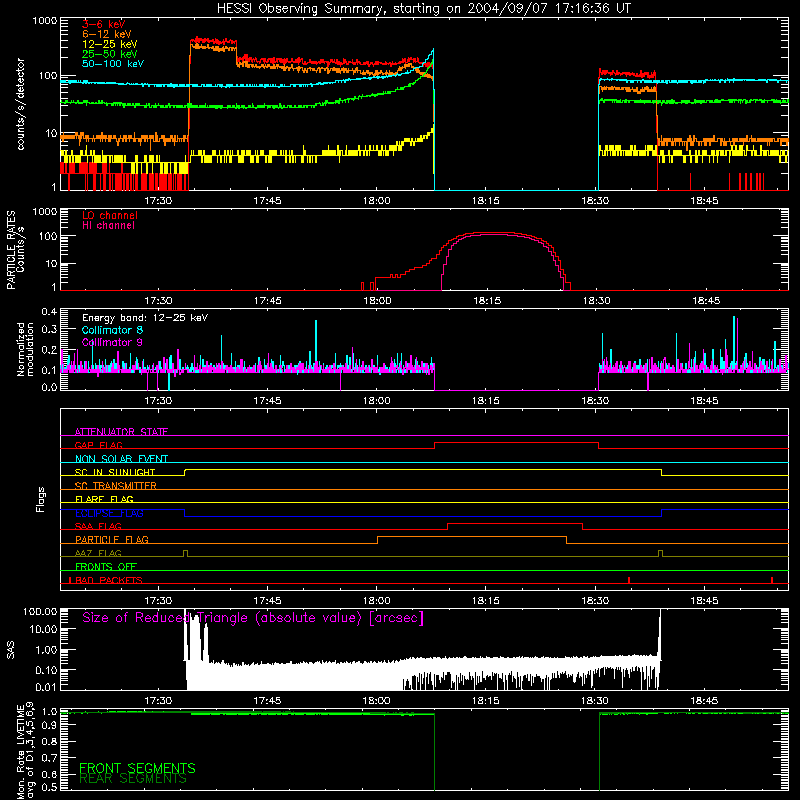Click the 'BAD PACKETS' flag label
This screenshot has height=800, width=800.
click(109, 580)
